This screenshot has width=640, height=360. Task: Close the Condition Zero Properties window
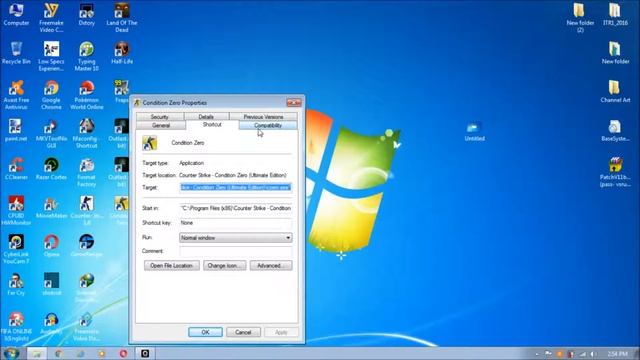pos(293,102)
